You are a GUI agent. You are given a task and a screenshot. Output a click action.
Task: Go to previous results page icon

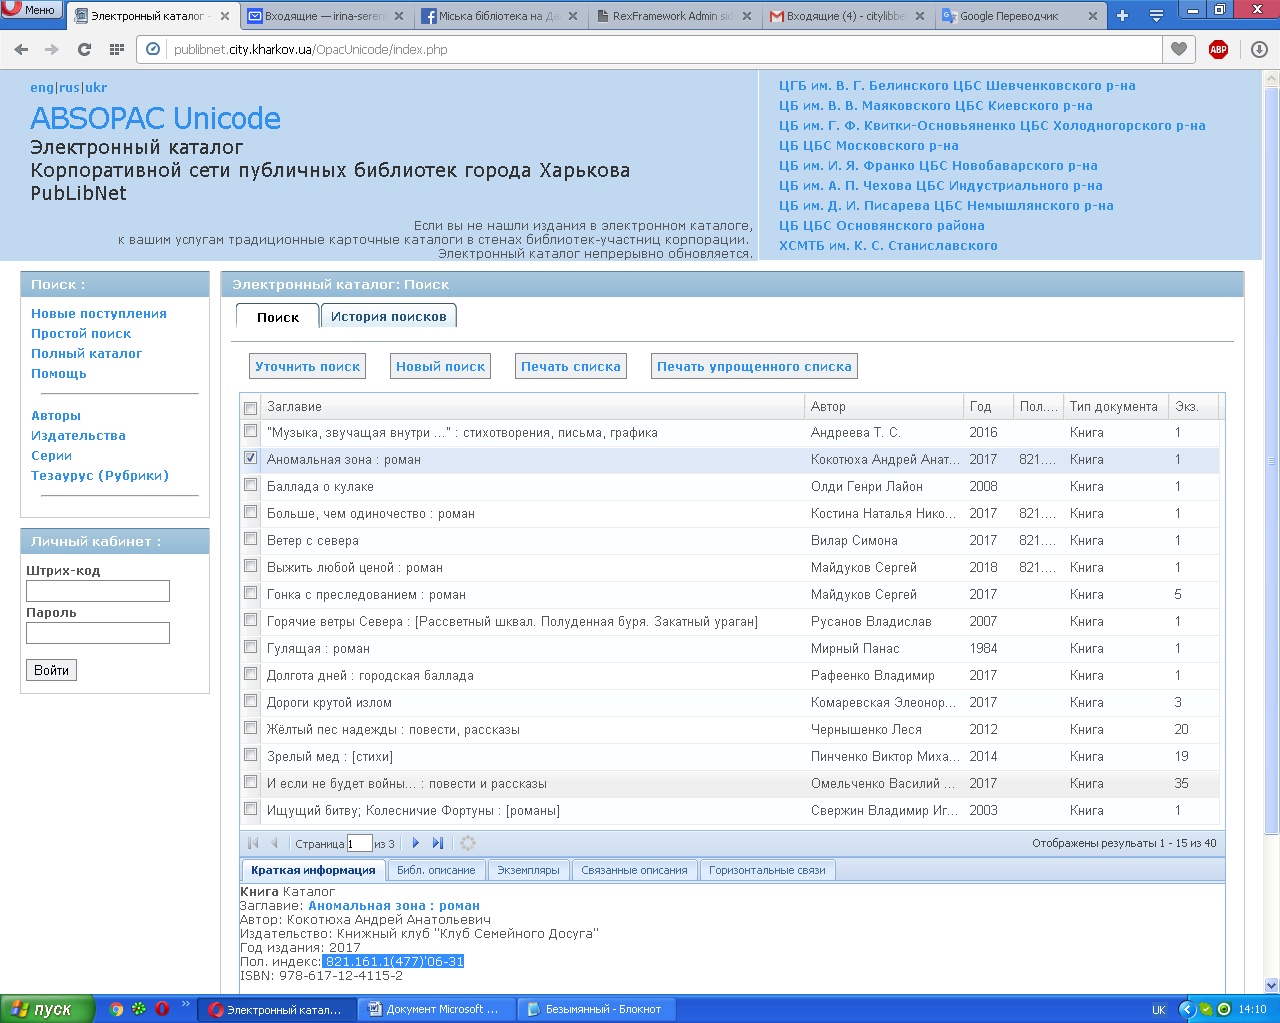tap(274, 843)
